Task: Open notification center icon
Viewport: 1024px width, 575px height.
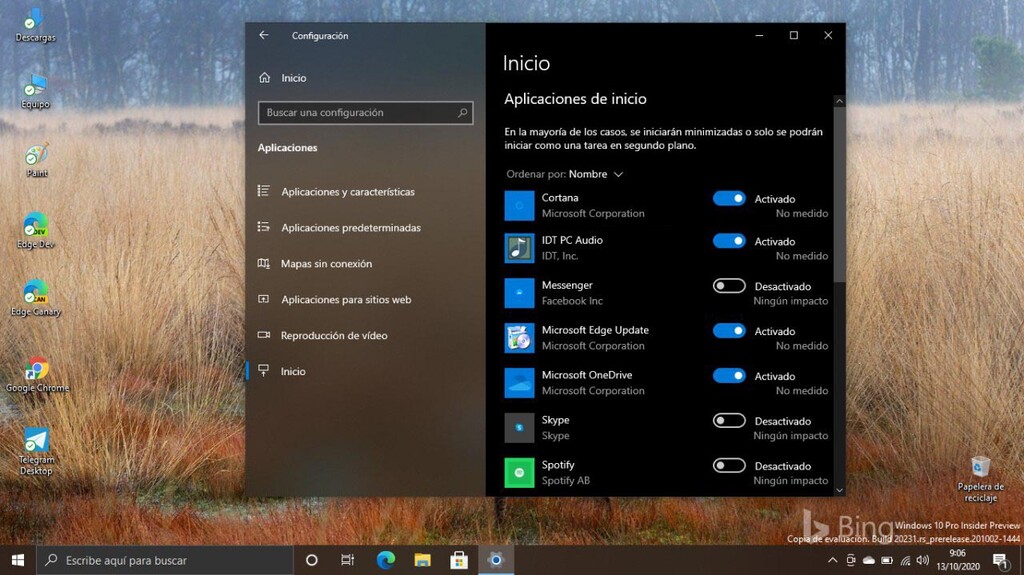Action: (x=1000, y=560)
